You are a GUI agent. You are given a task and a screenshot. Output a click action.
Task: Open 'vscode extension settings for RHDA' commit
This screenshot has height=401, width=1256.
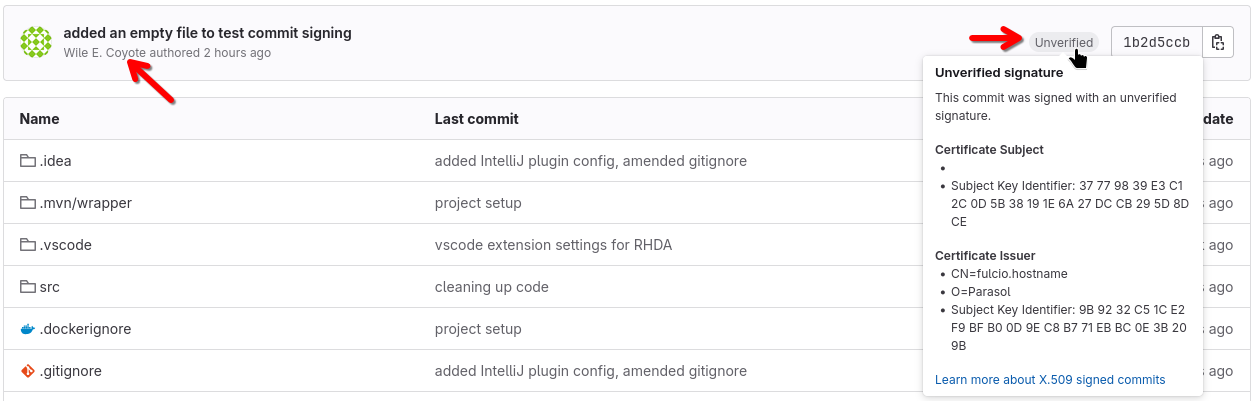coord(553,245)
